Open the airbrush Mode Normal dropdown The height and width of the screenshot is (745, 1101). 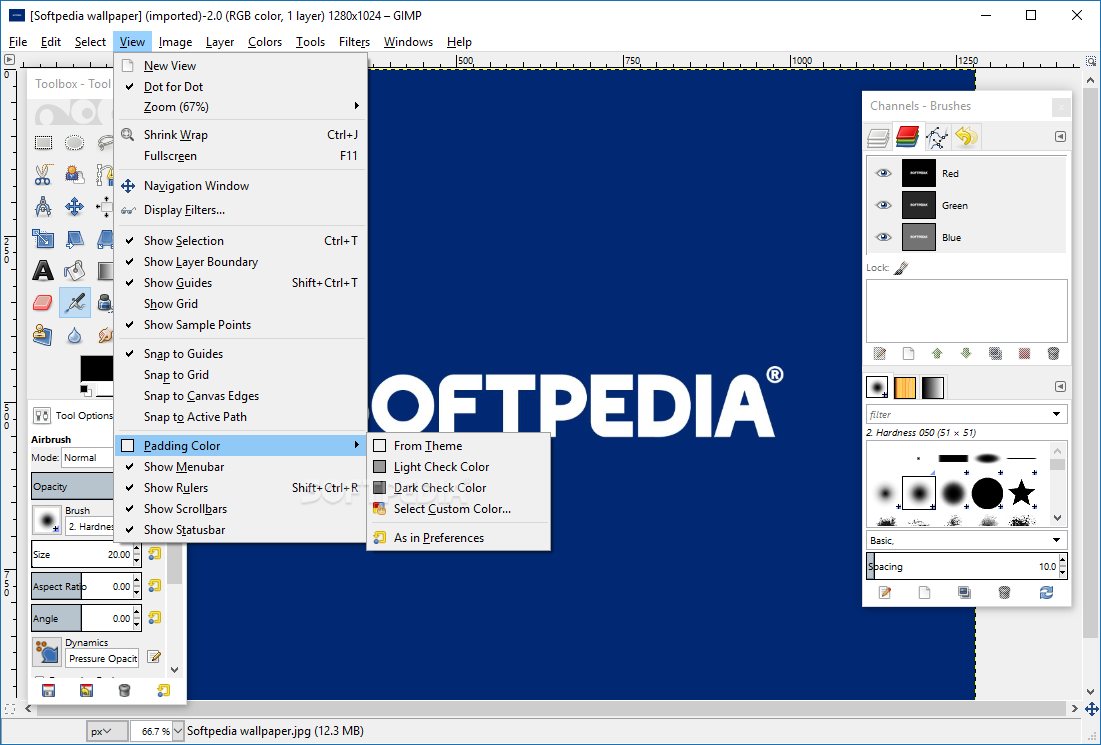(88, 458)
